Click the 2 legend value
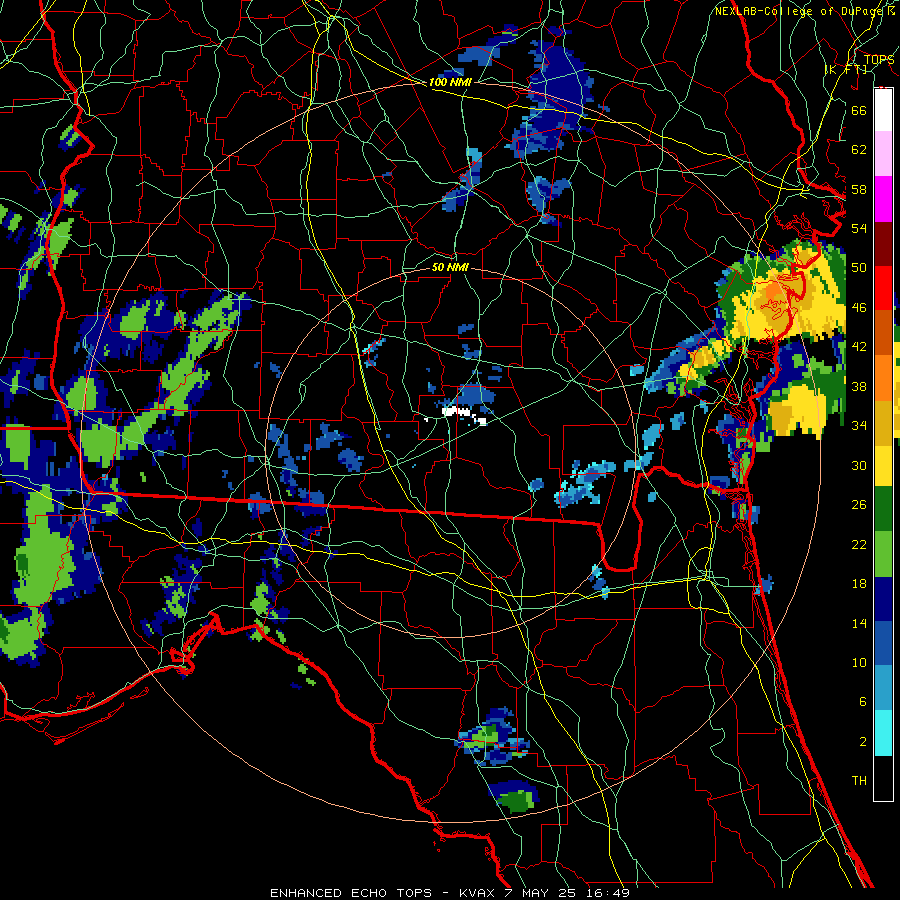 point(862,742)
